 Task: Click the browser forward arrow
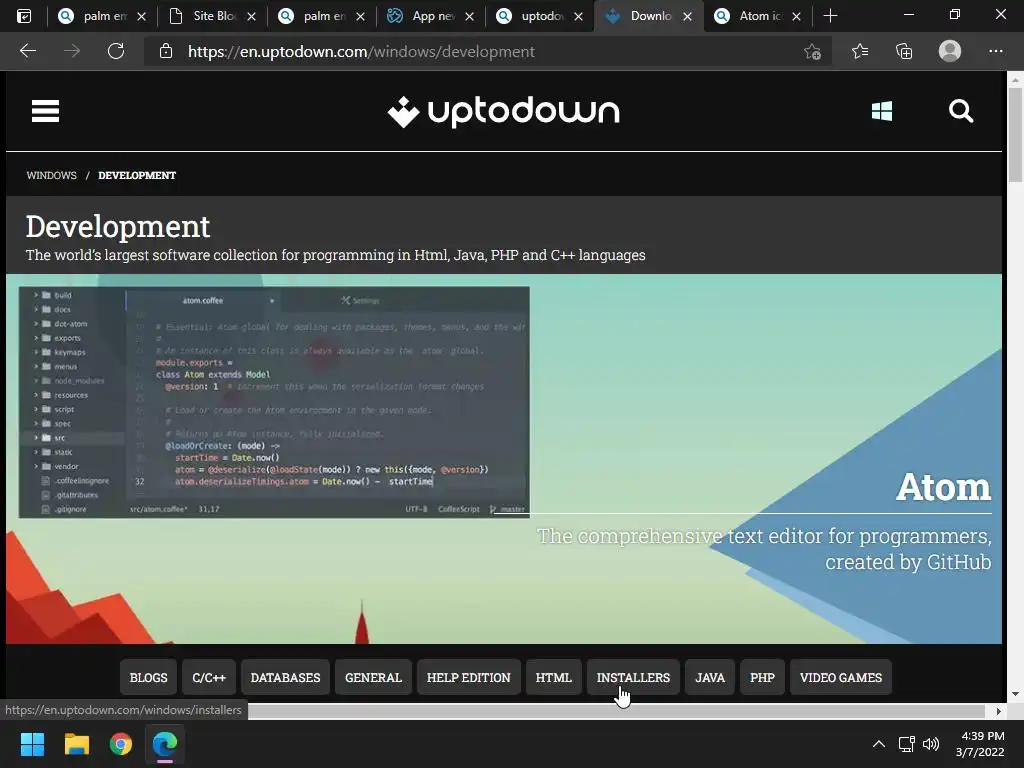[x=72, y=51]
